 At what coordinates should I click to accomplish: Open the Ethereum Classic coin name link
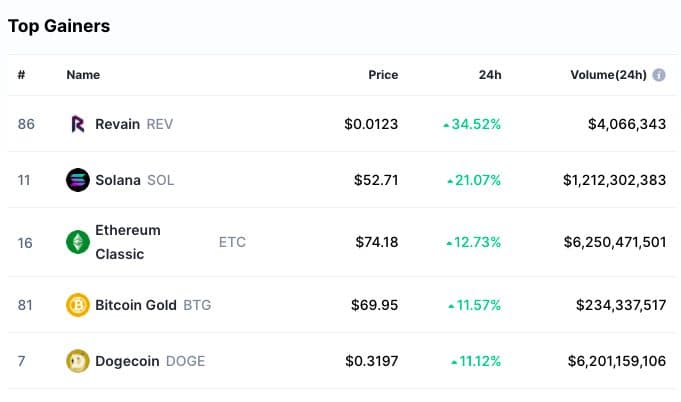[127, 242]
